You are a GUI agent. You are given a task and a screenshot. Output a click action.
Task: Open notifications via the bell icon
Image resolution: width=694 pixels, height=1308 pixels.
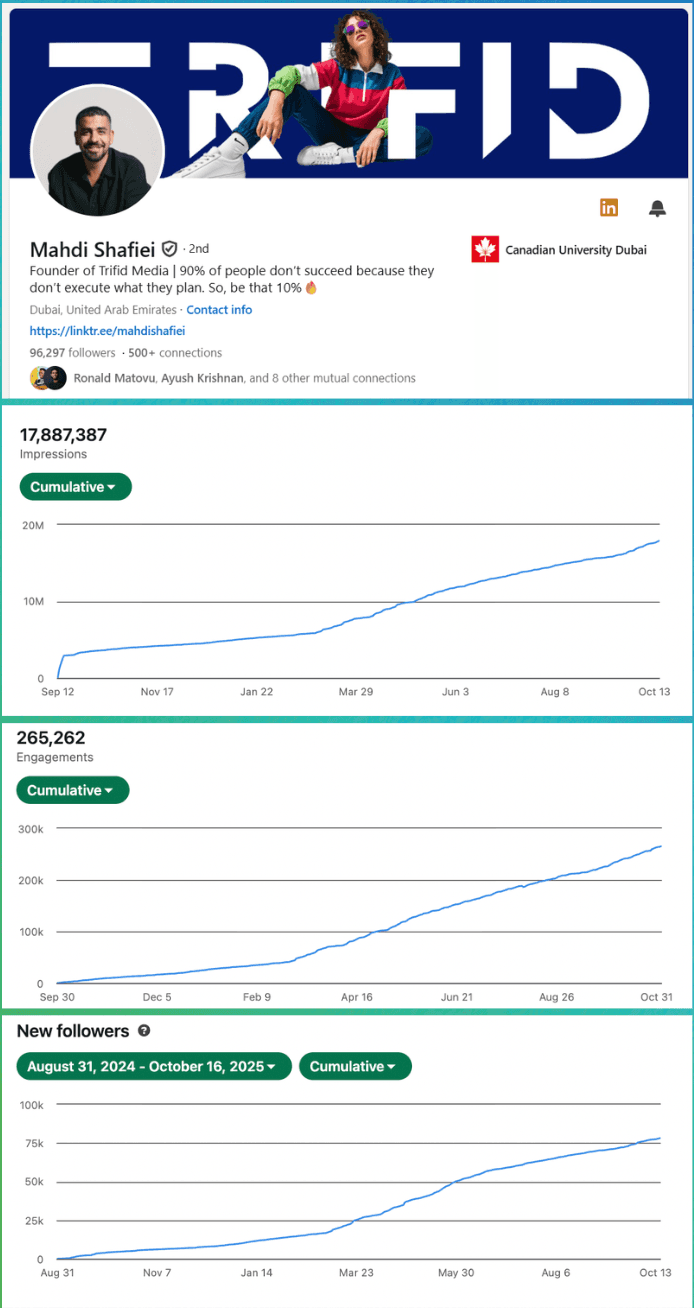(x=656, y=208)
